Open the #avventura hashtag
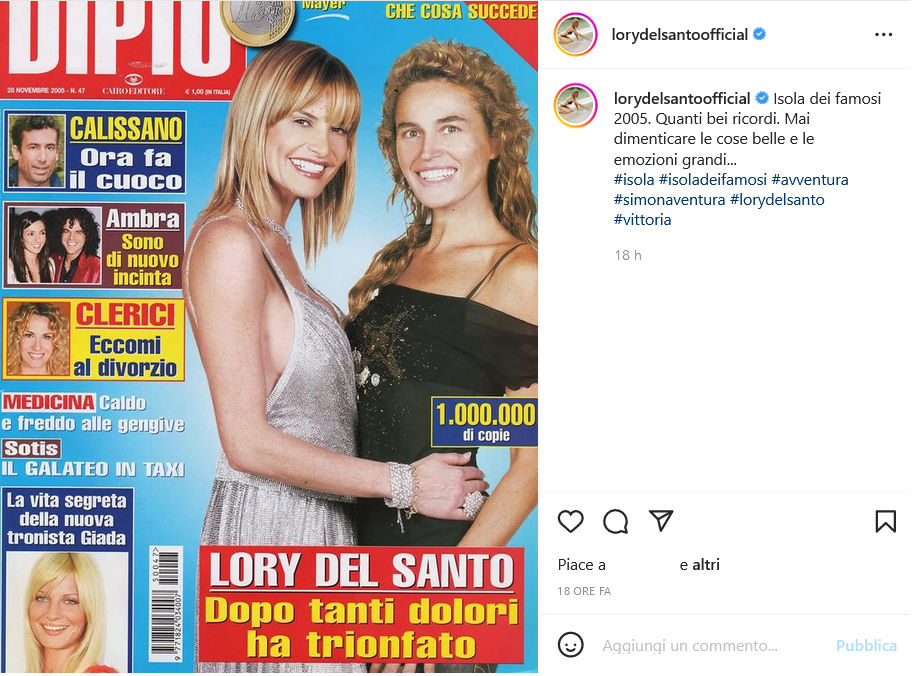 point(810,179)
